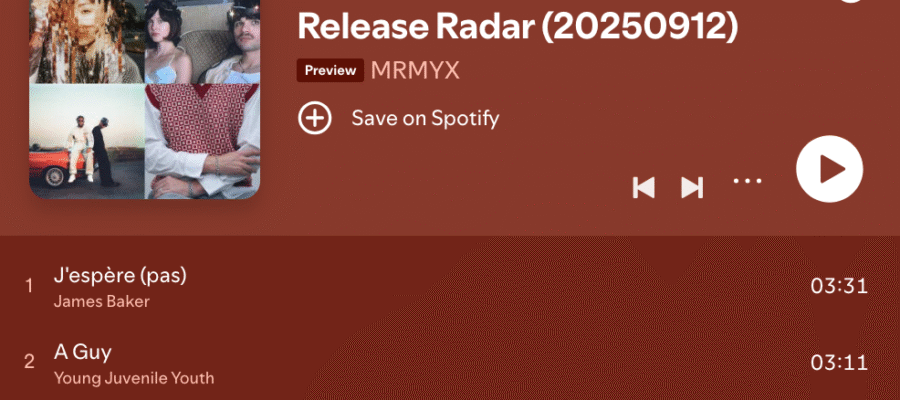Click the red car album cover tile
This screenshot has width=900, height=400.
coord(87,142)
